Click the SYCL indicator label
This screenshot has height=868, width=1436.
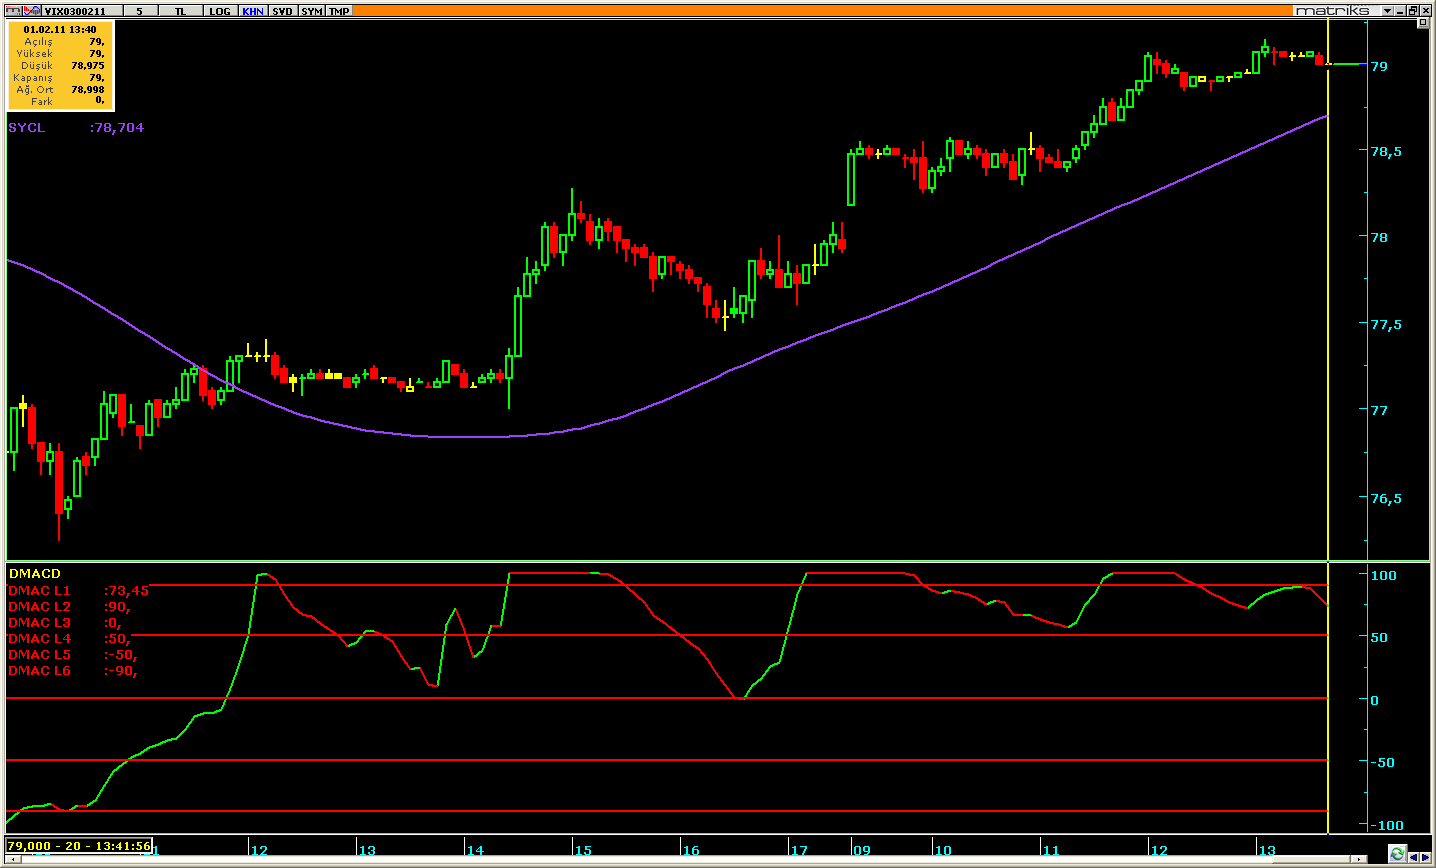click(x=27, y=128)
